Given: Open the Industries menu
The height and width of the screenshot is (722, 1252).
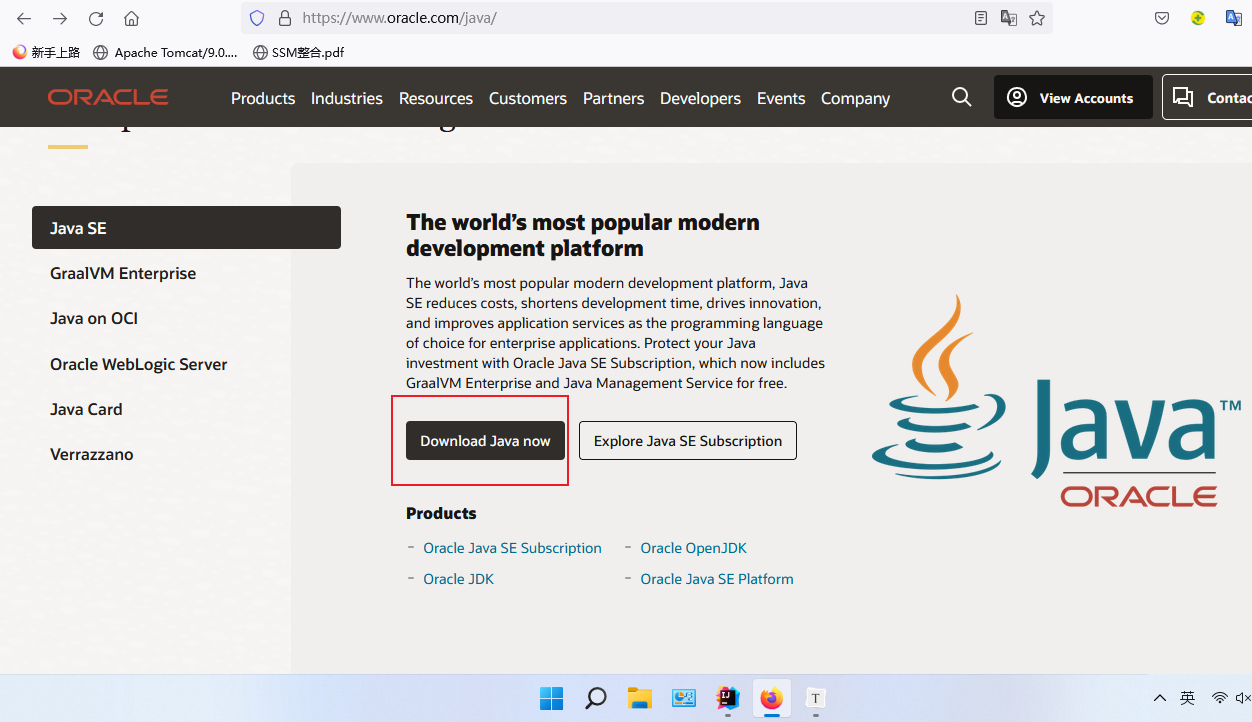Looking at the screenshot, I should 347,98.
